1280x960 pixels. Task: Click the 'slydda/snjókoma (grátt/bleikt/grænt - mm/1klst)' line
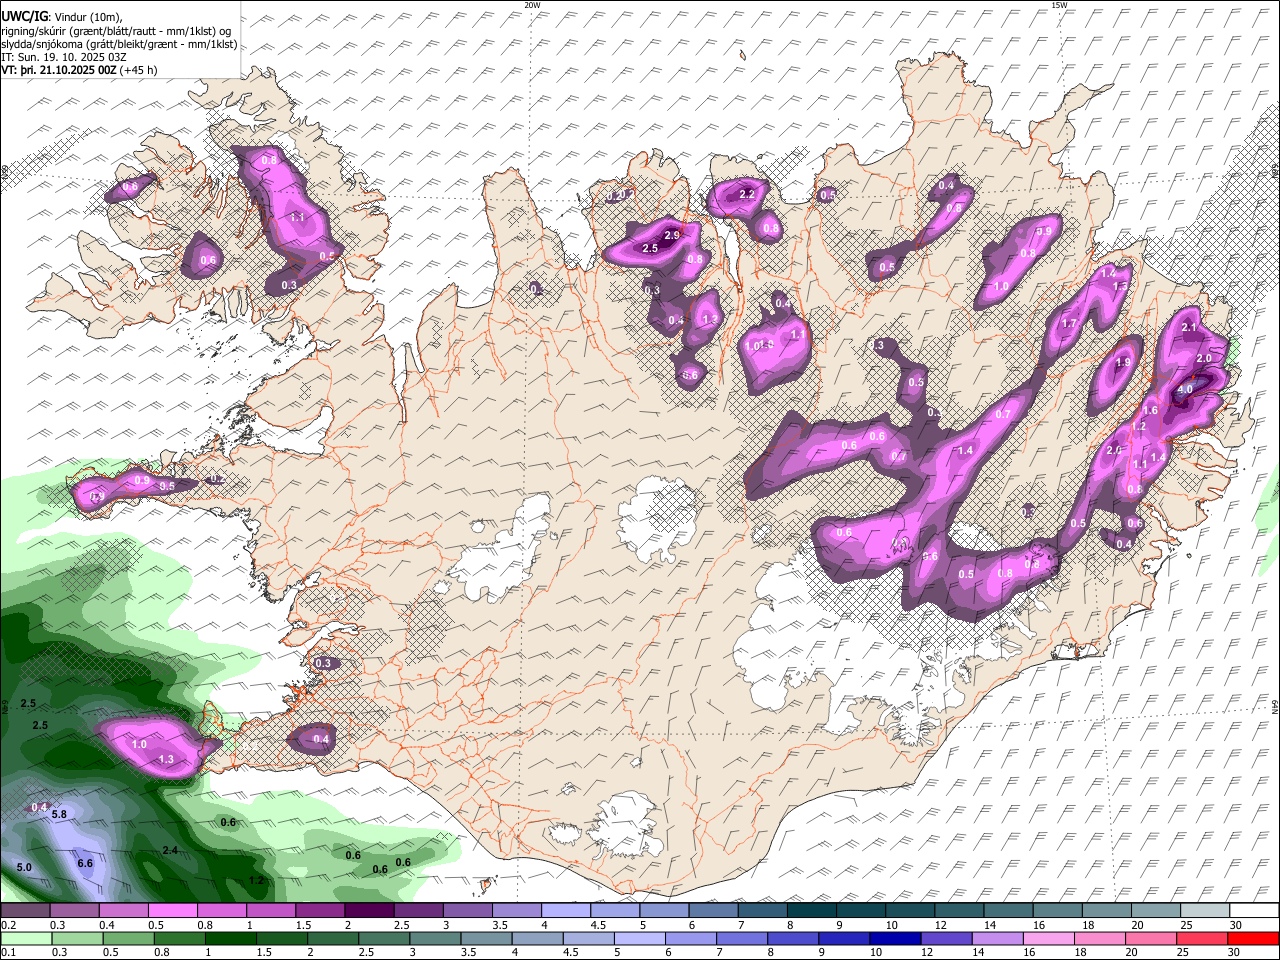pyautogui.click(x=120, y=44)
